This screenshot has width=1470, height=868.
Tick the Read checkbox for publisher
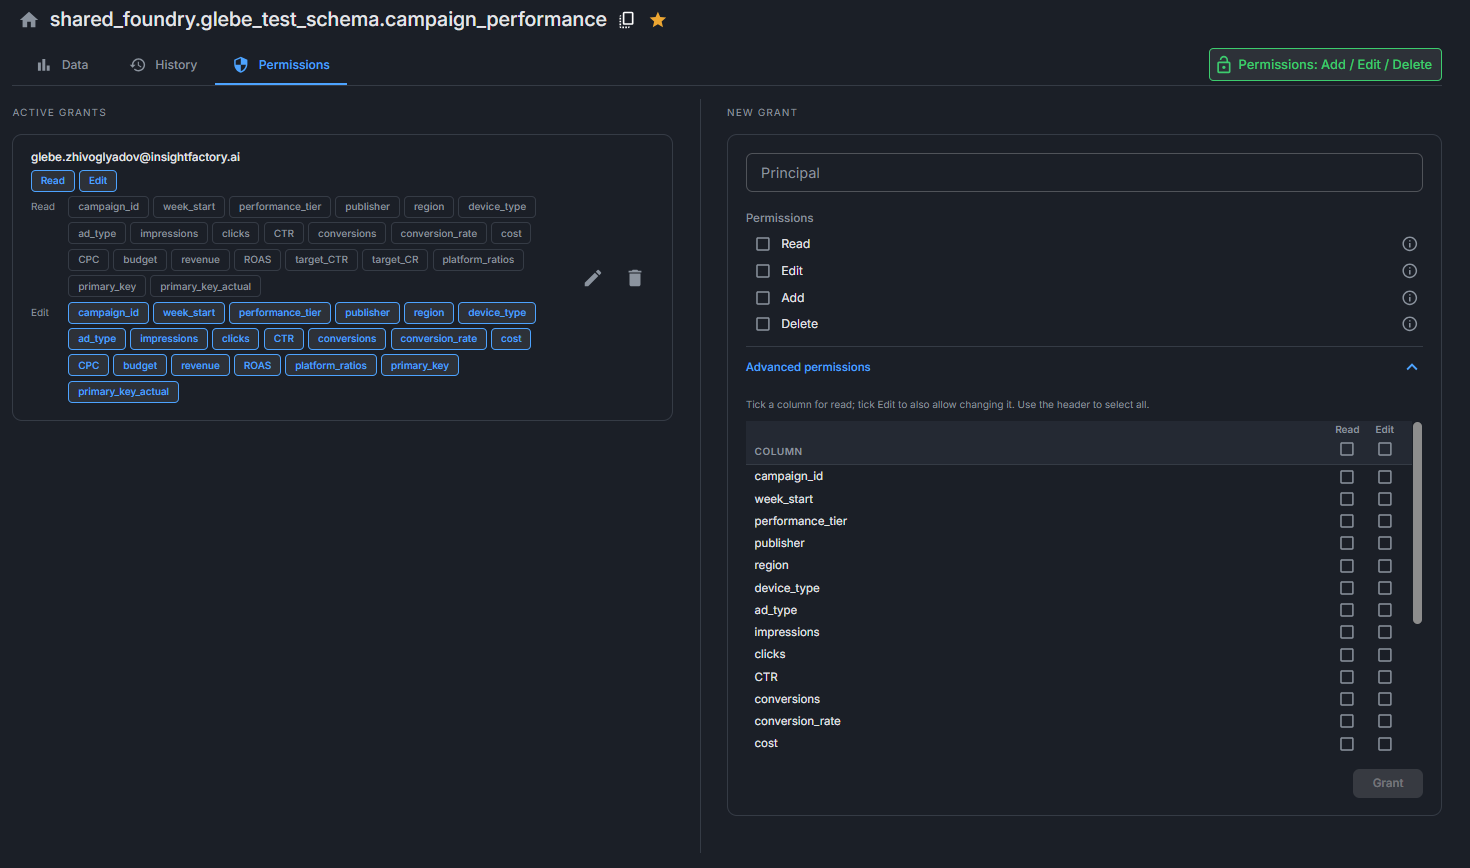point(1347,543)
